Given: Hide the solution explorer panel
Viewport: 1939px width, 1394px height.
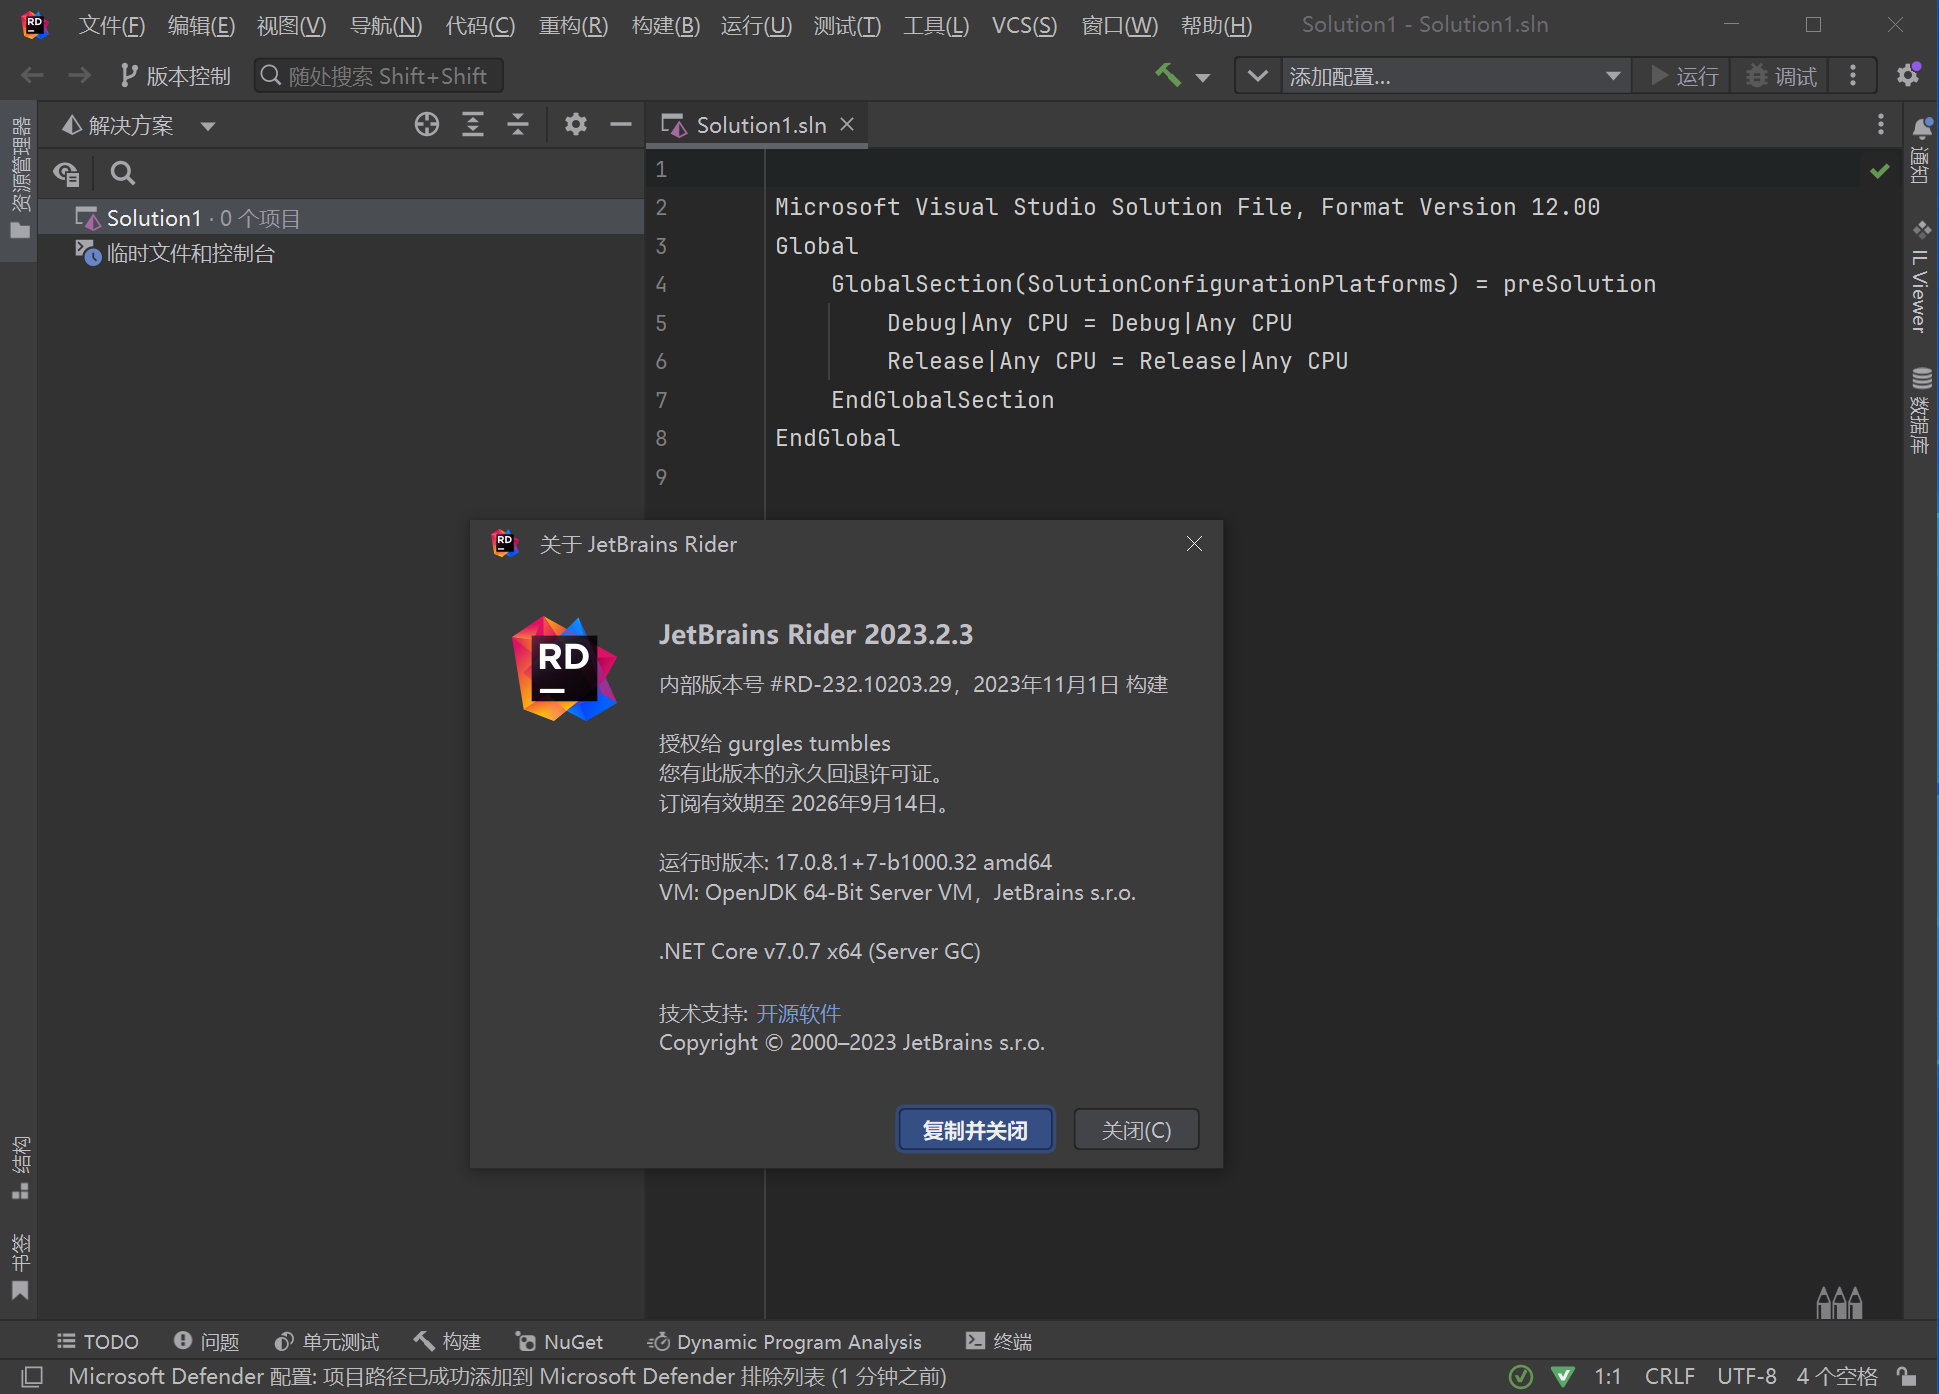Looking at the screenshot, I should click(x=621, y=124).
